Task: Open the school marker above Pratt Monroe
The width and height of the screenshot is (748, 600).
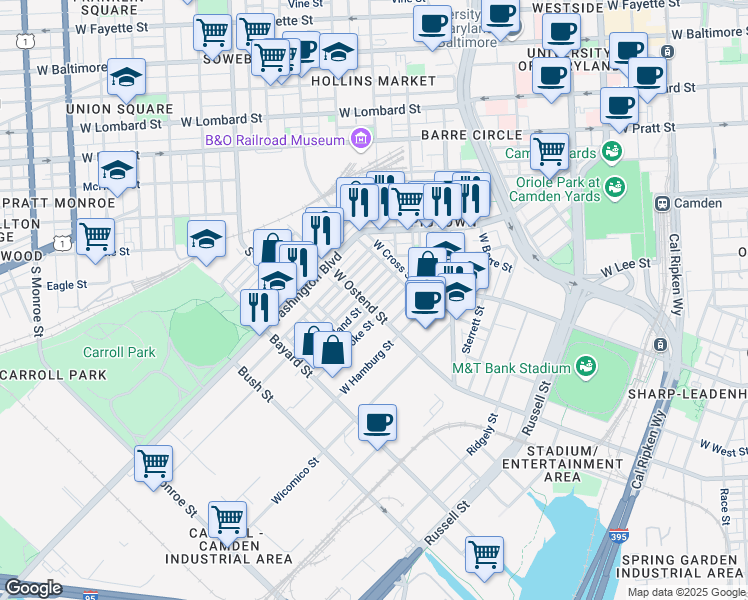Action: tap(117, 172)
